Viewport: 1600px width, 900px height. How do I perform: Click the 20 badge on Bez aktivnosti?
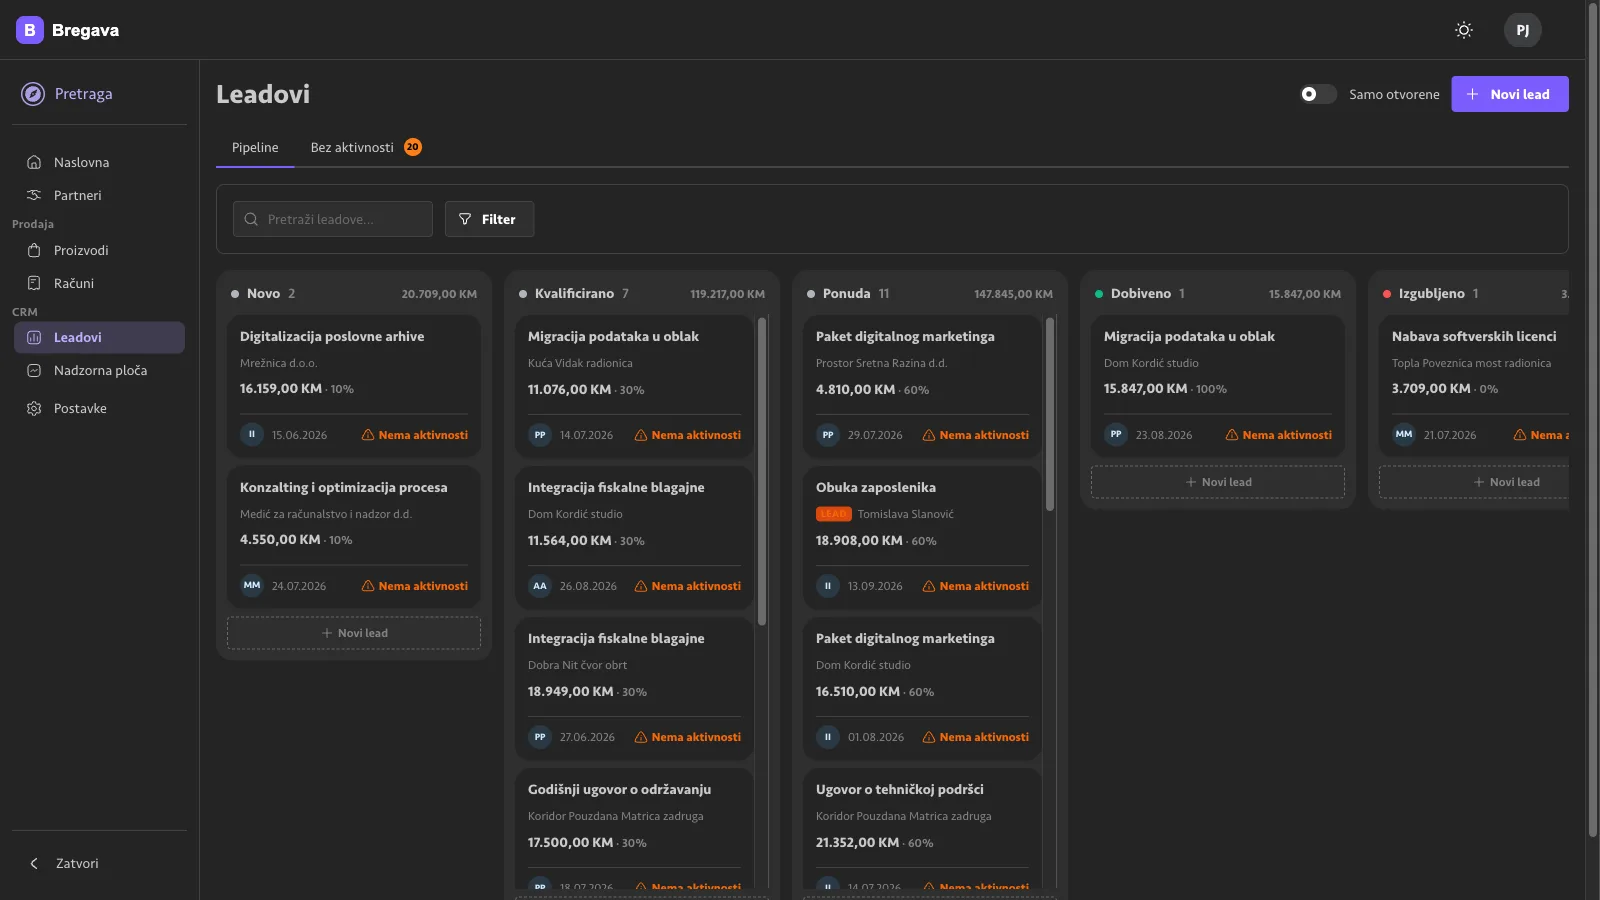click(x=412, y=147)
